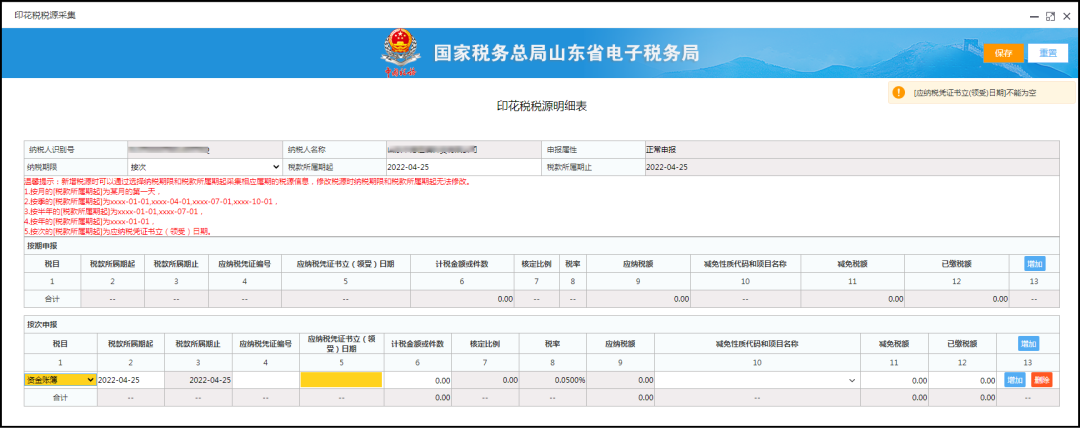Click the 正常申报 value
The image size is (1080, 429).
tap(661, 149)
